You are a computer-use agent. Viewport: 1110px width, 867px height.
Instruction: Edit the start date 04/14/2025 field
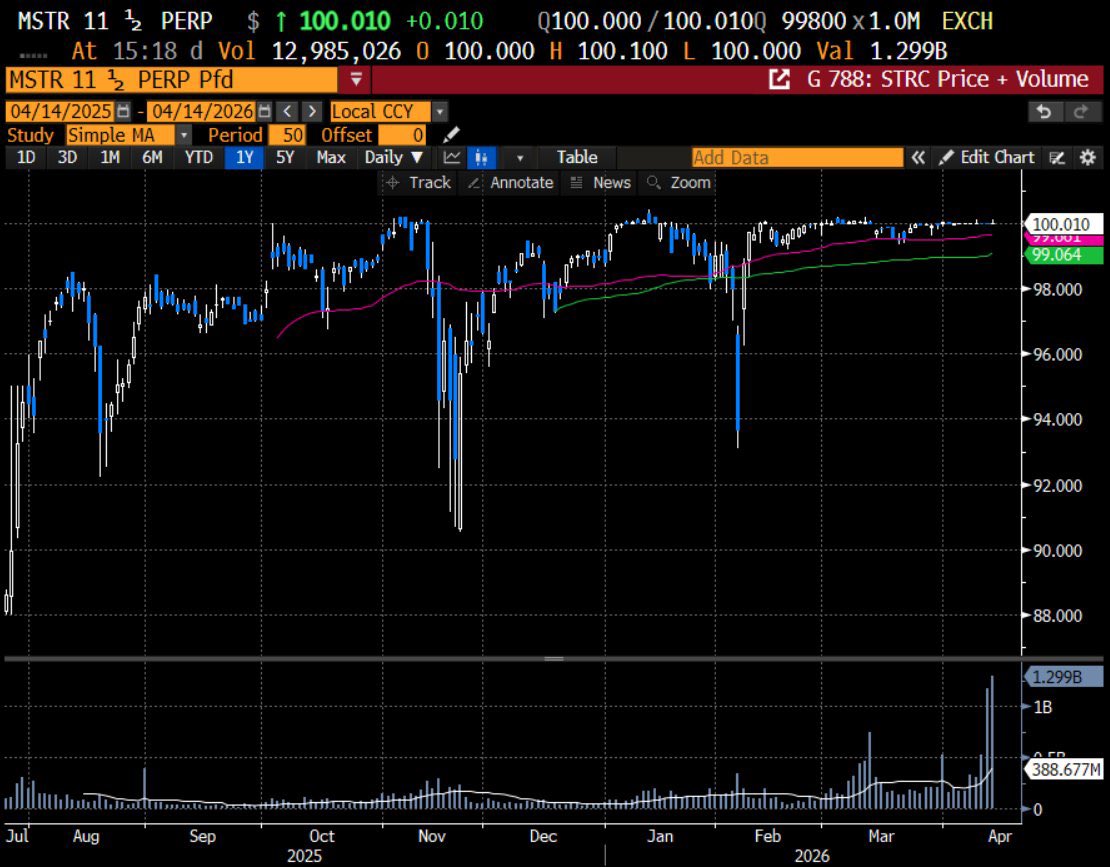pyautogui.click(x=60, y=112)
